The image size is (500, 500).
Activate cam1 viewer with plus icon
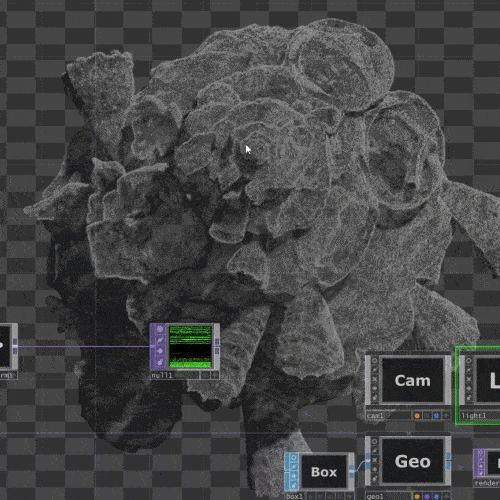tap(446, 416)
